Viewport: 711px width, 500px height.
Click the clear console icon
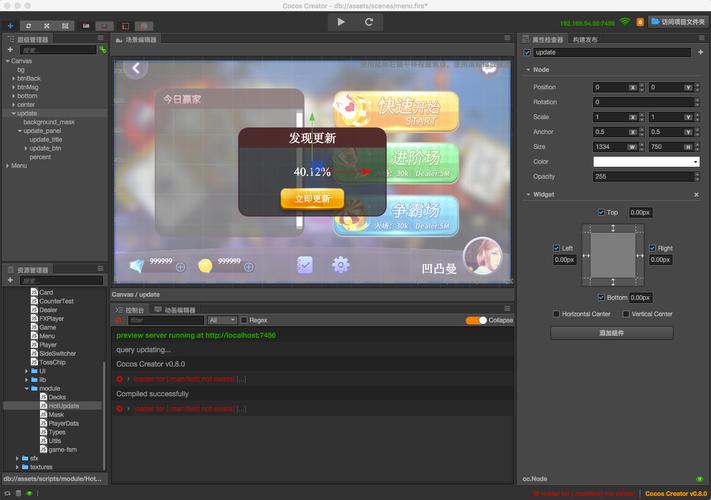pos(118,320)
